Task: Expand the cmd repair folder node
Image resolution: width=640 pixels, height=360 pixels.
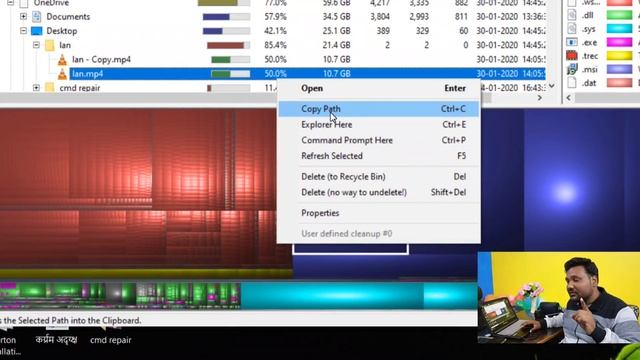Action: click(x=36, y=88)
